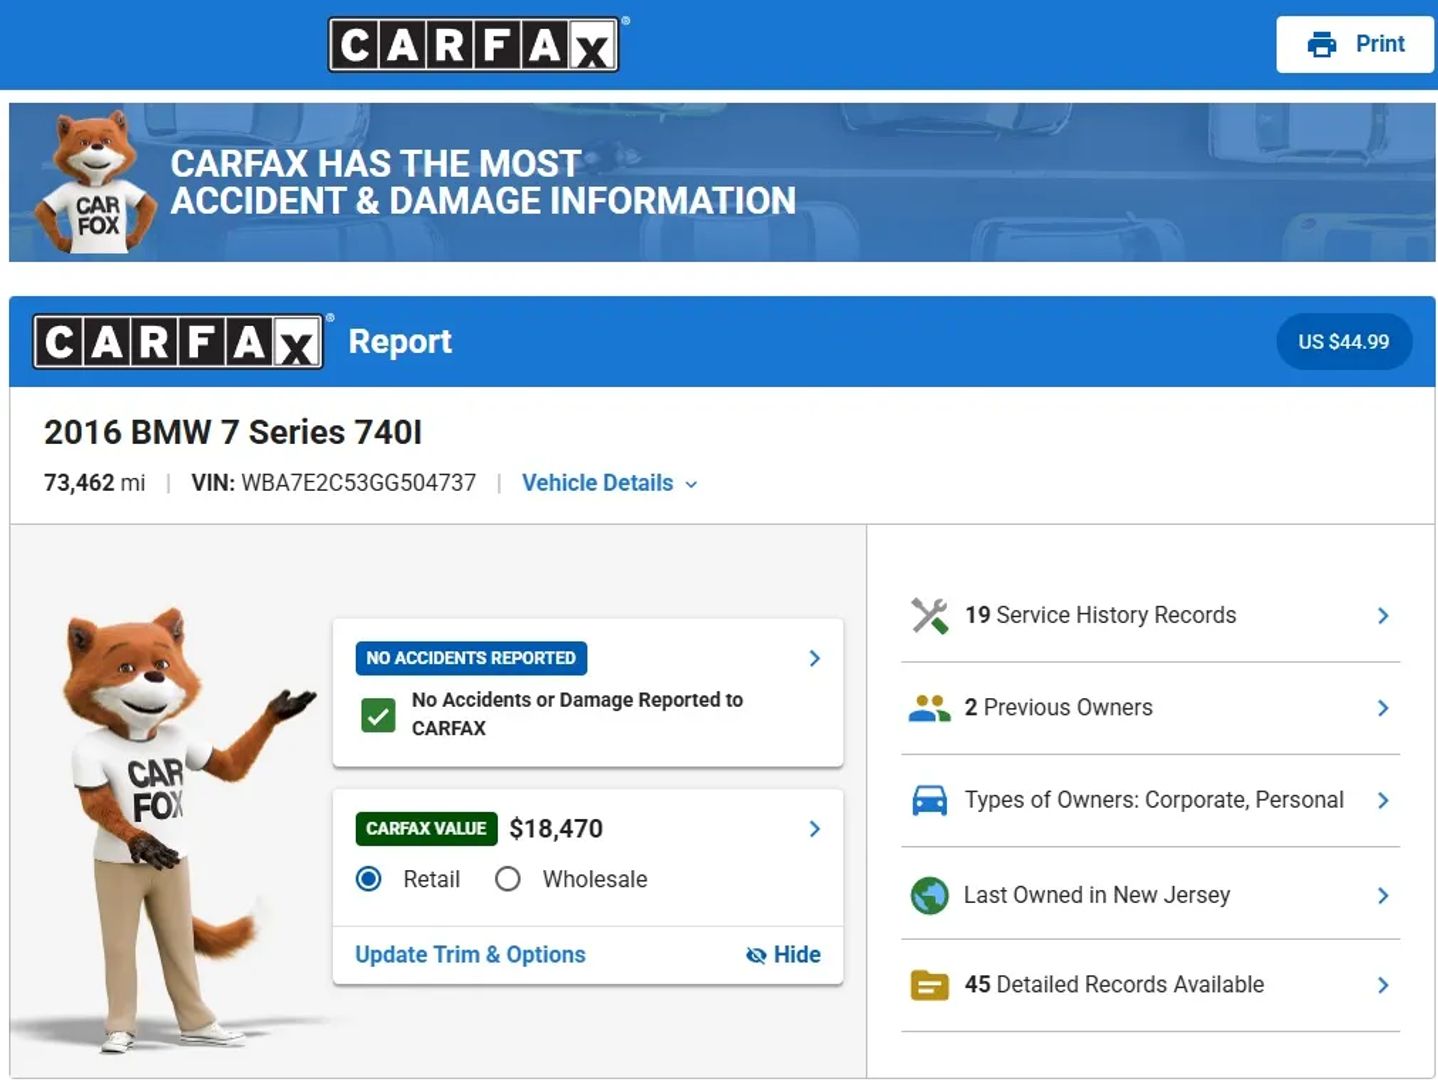Hide the CARFAX value card
This screenshot has height=1080, width=1438.
(783, 955)
